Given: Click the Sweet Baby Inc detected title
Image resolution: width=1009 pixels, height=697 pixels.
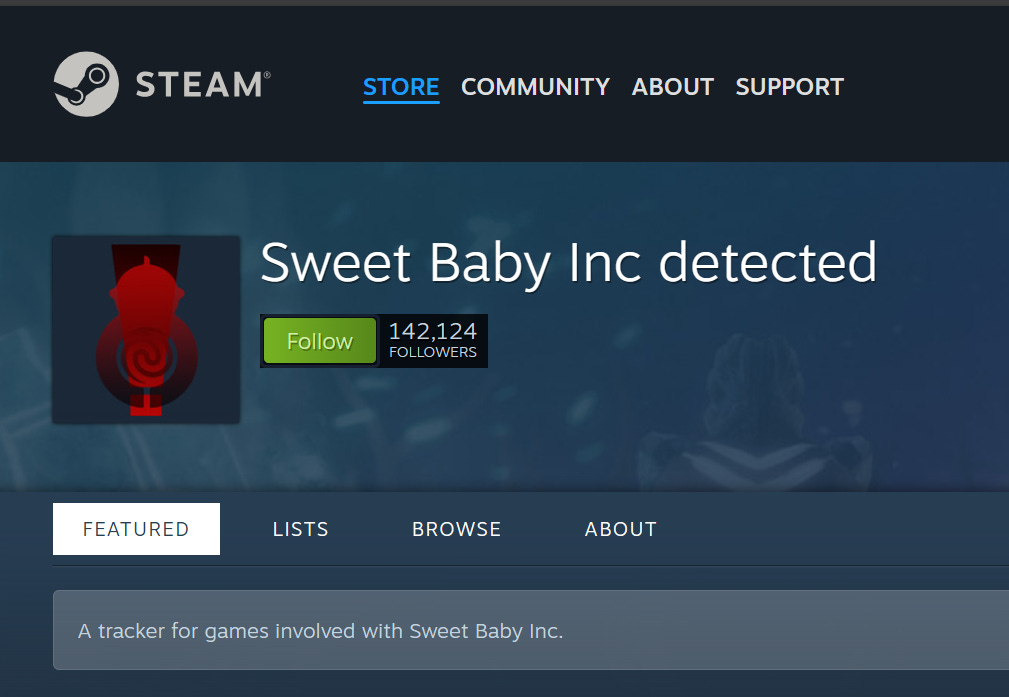Looking at the screenshot, I should (568, 263).
